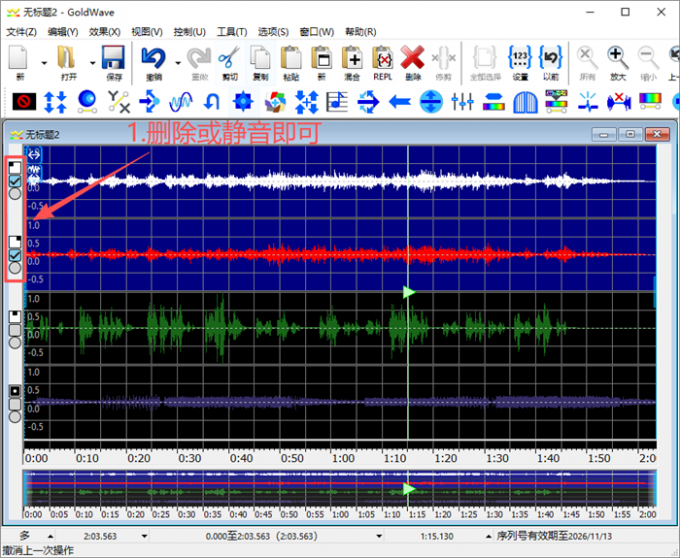680x558 pixels.
Task: Open the length 2:03.563 dropdown arrow
Action: click(x=144, y=536)
